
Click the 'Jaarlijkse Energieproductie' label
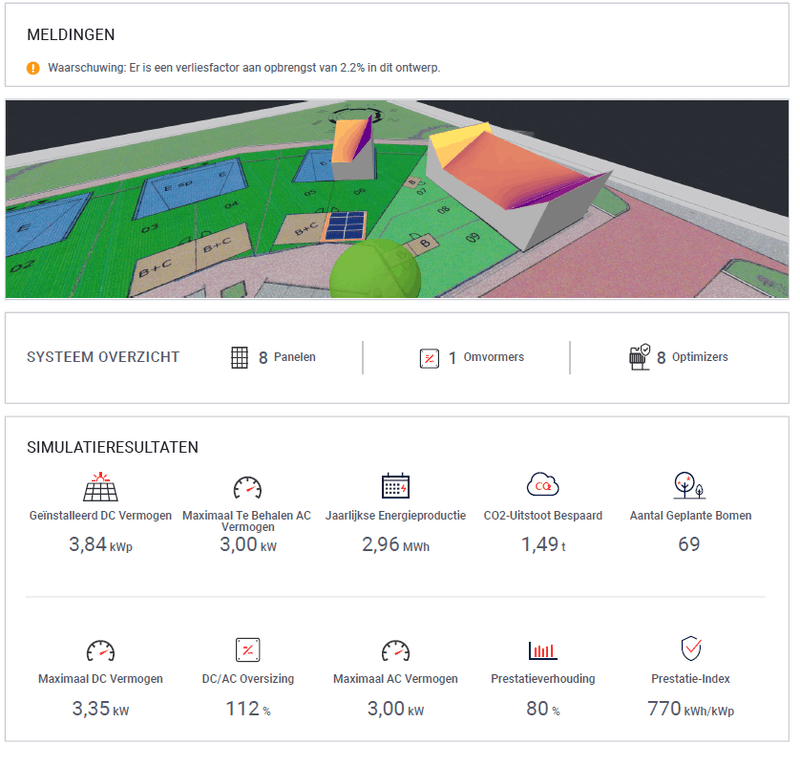395,516
